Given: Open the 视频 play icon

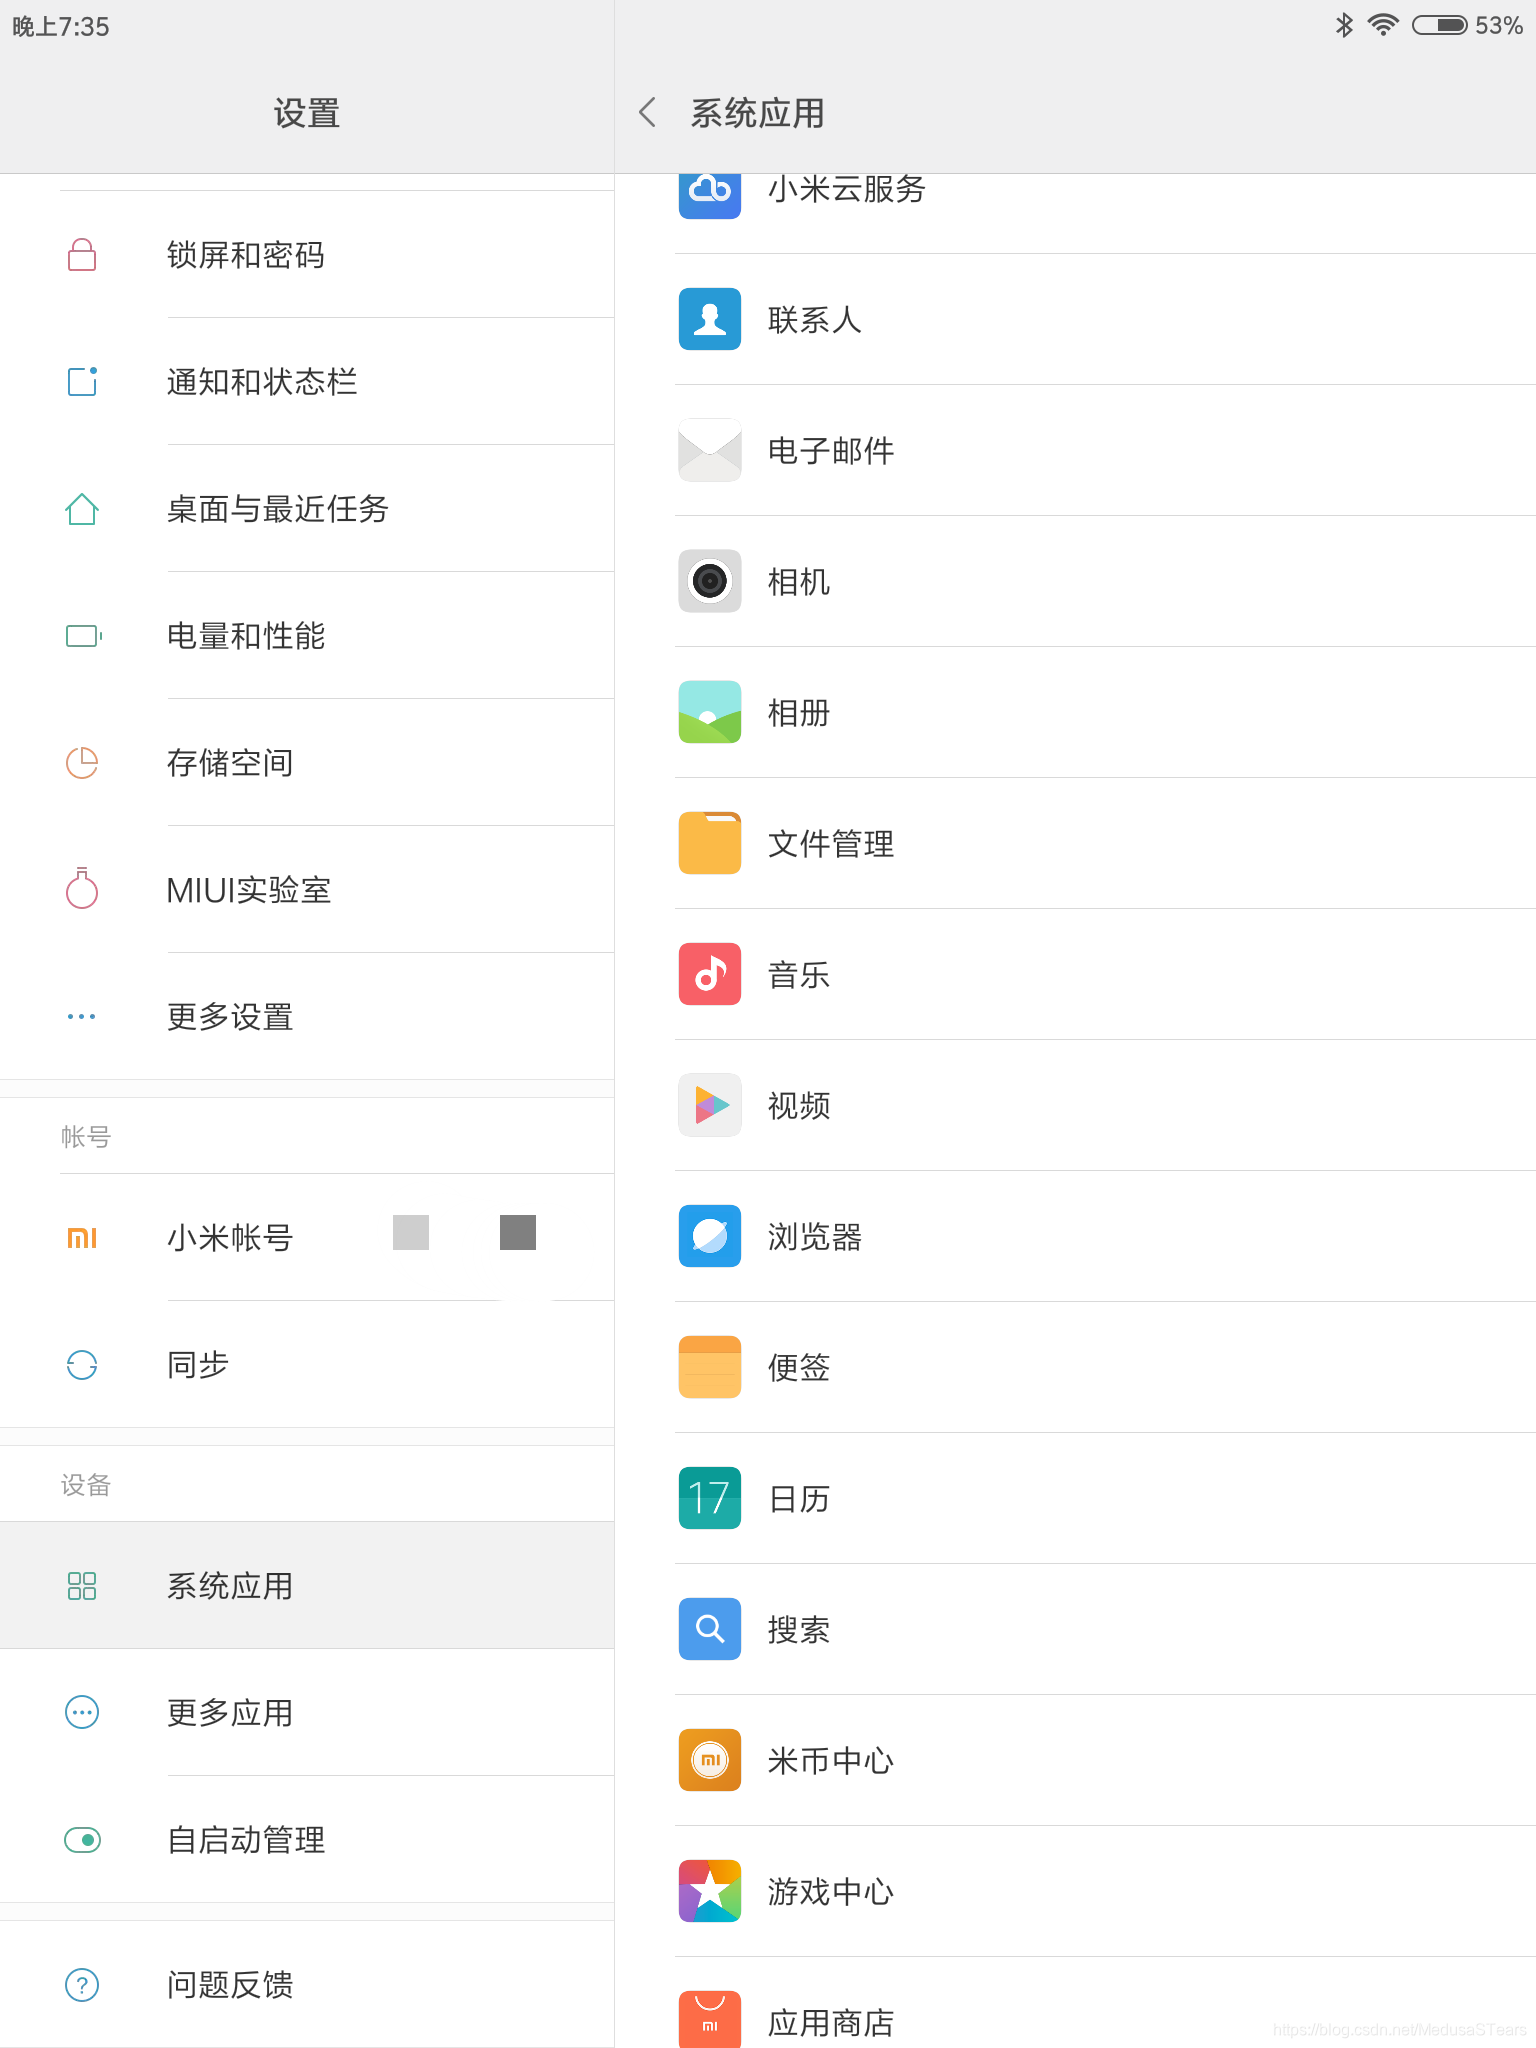Looking at the screenshot, I should [710, 1105].
